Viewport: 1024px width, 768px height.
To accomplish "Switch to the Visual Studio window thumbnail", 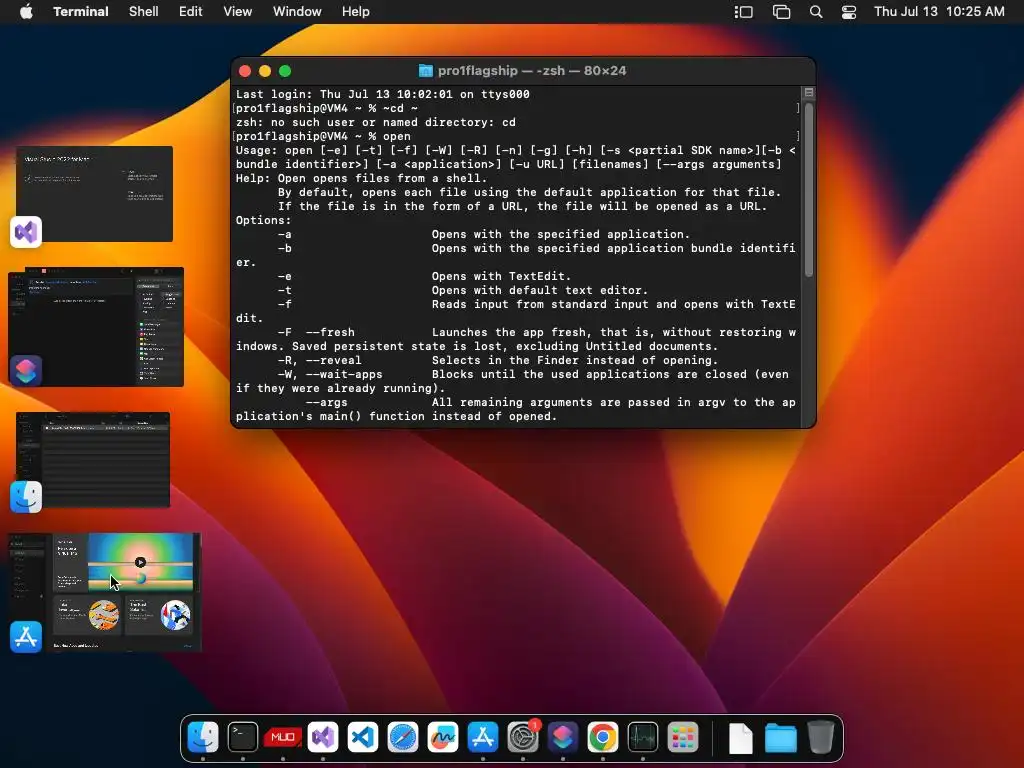I will point(95,194).
